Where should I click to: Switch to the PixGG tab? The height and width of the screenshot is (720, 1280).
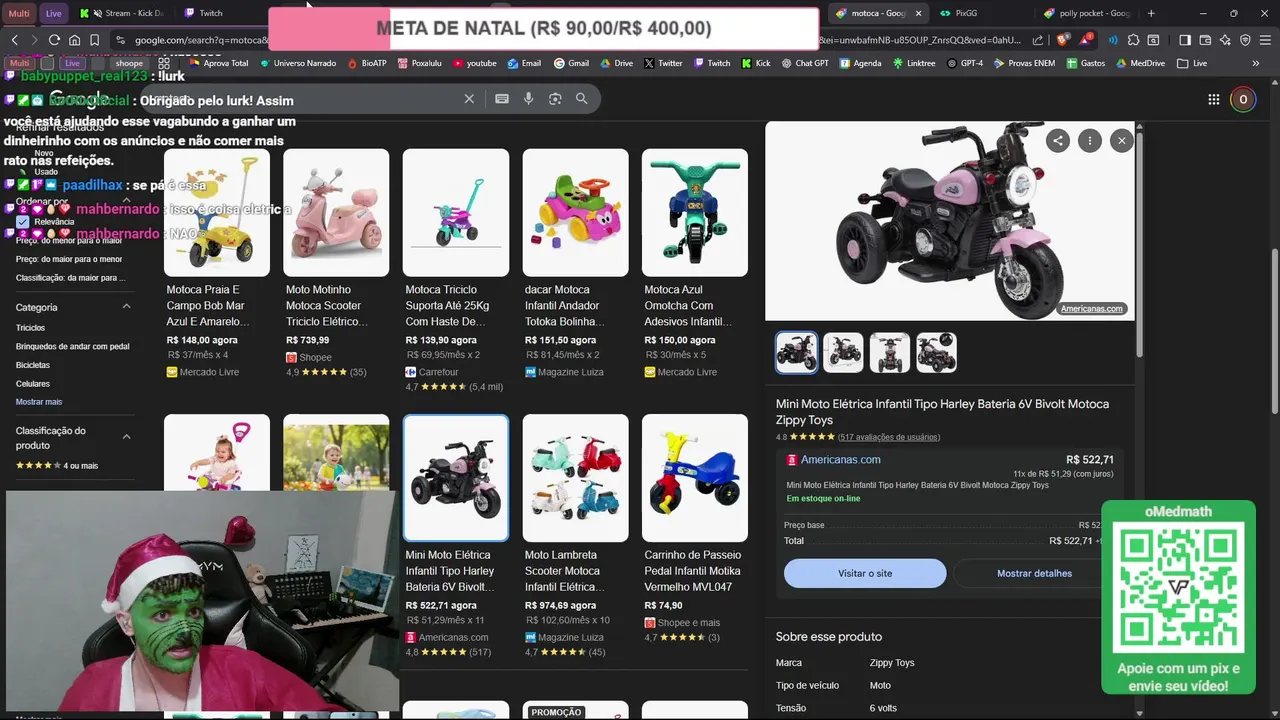pos(958,13)
